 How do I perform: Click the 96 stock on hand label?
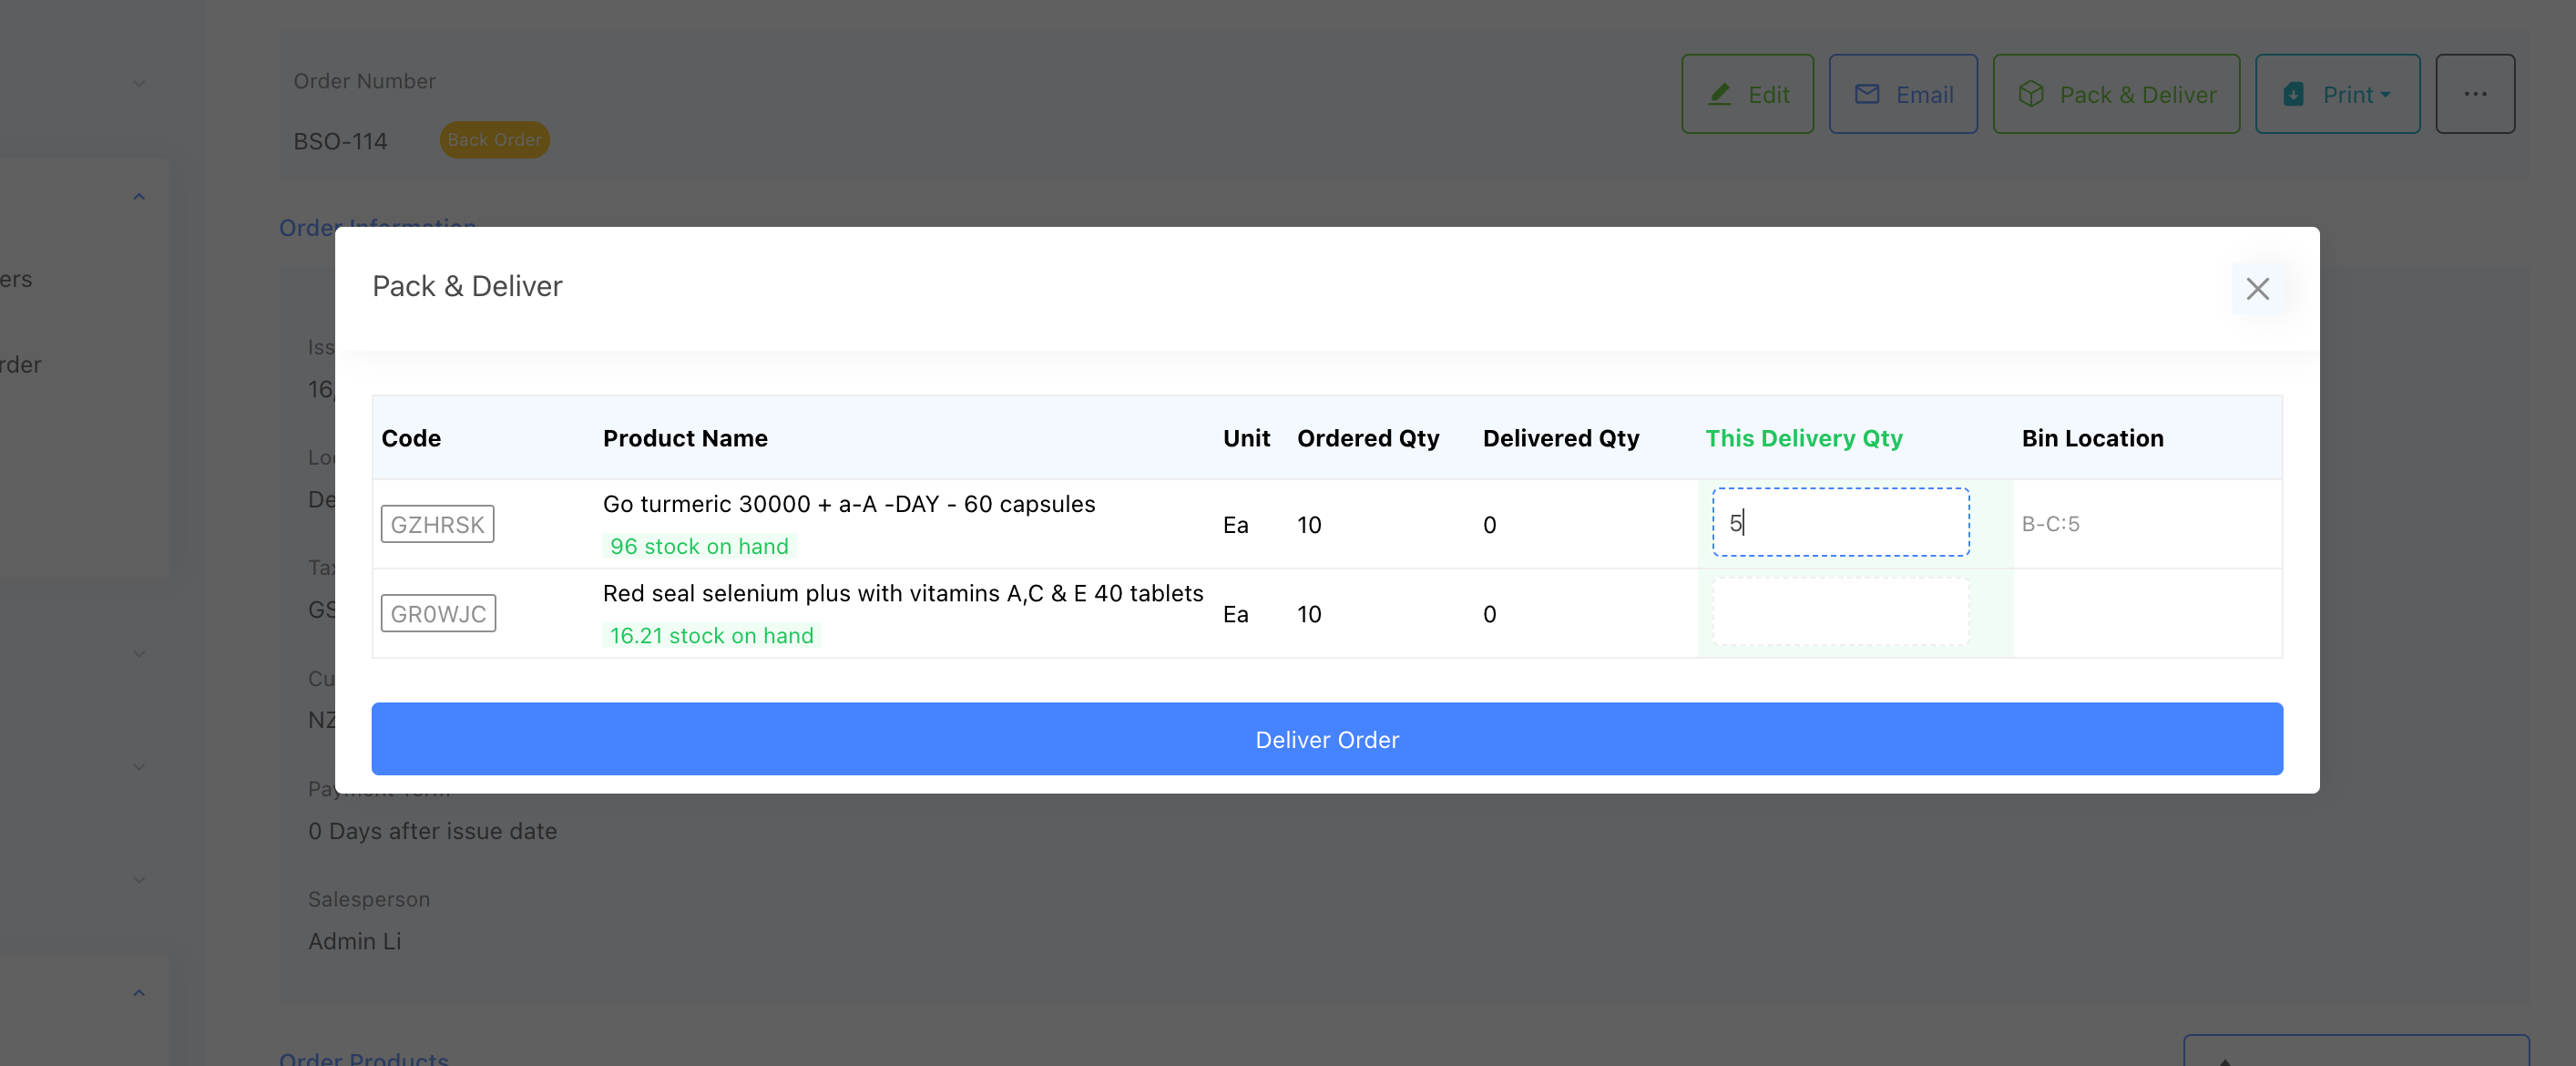click(x=699, y=546)
